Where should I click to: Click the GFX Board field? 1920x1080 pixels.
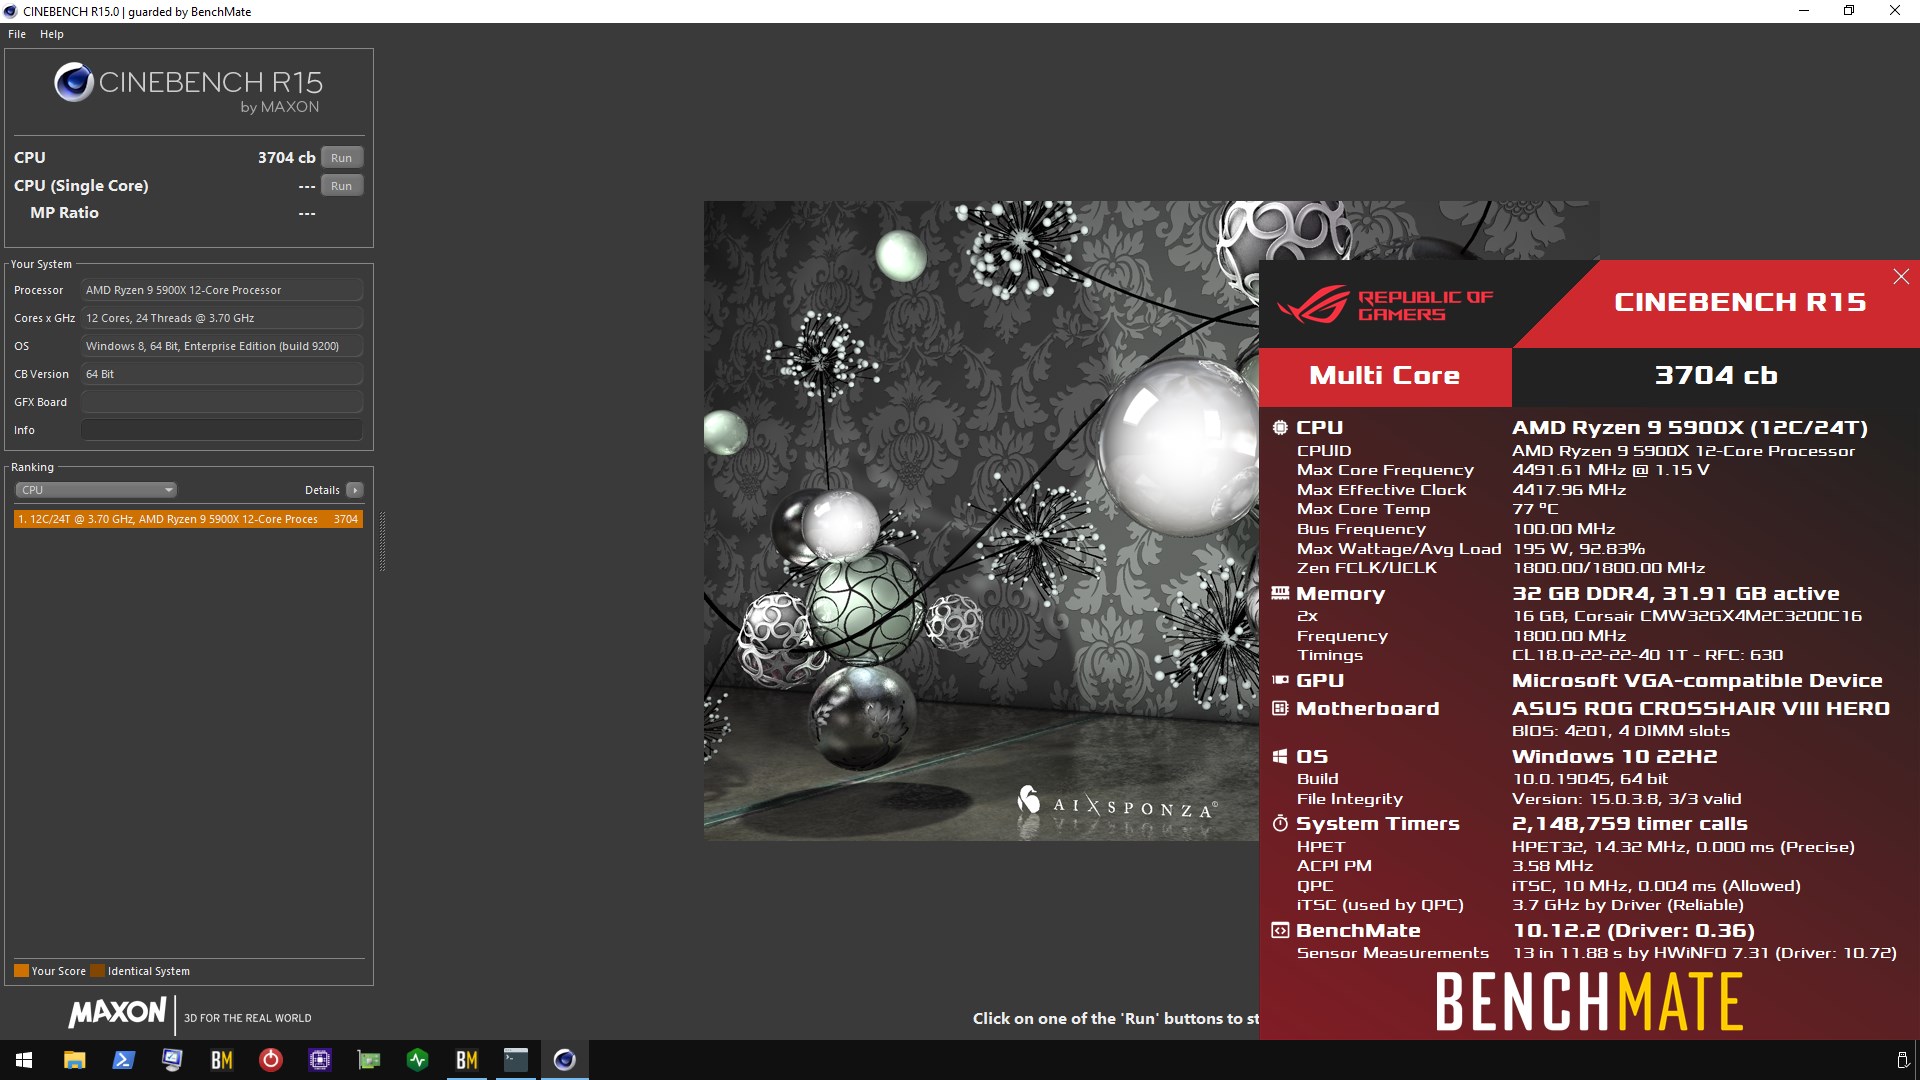click(222, 402)
